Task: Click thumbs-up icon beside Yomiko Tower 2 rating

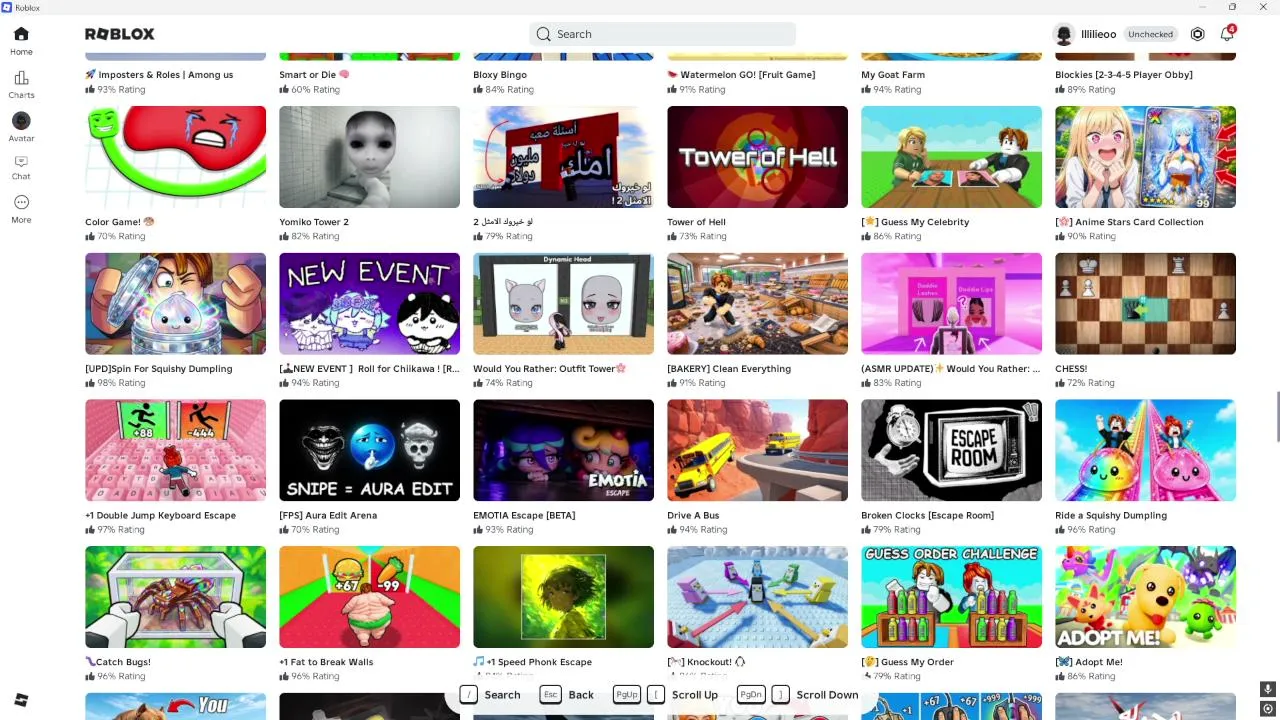Action: 284,236
